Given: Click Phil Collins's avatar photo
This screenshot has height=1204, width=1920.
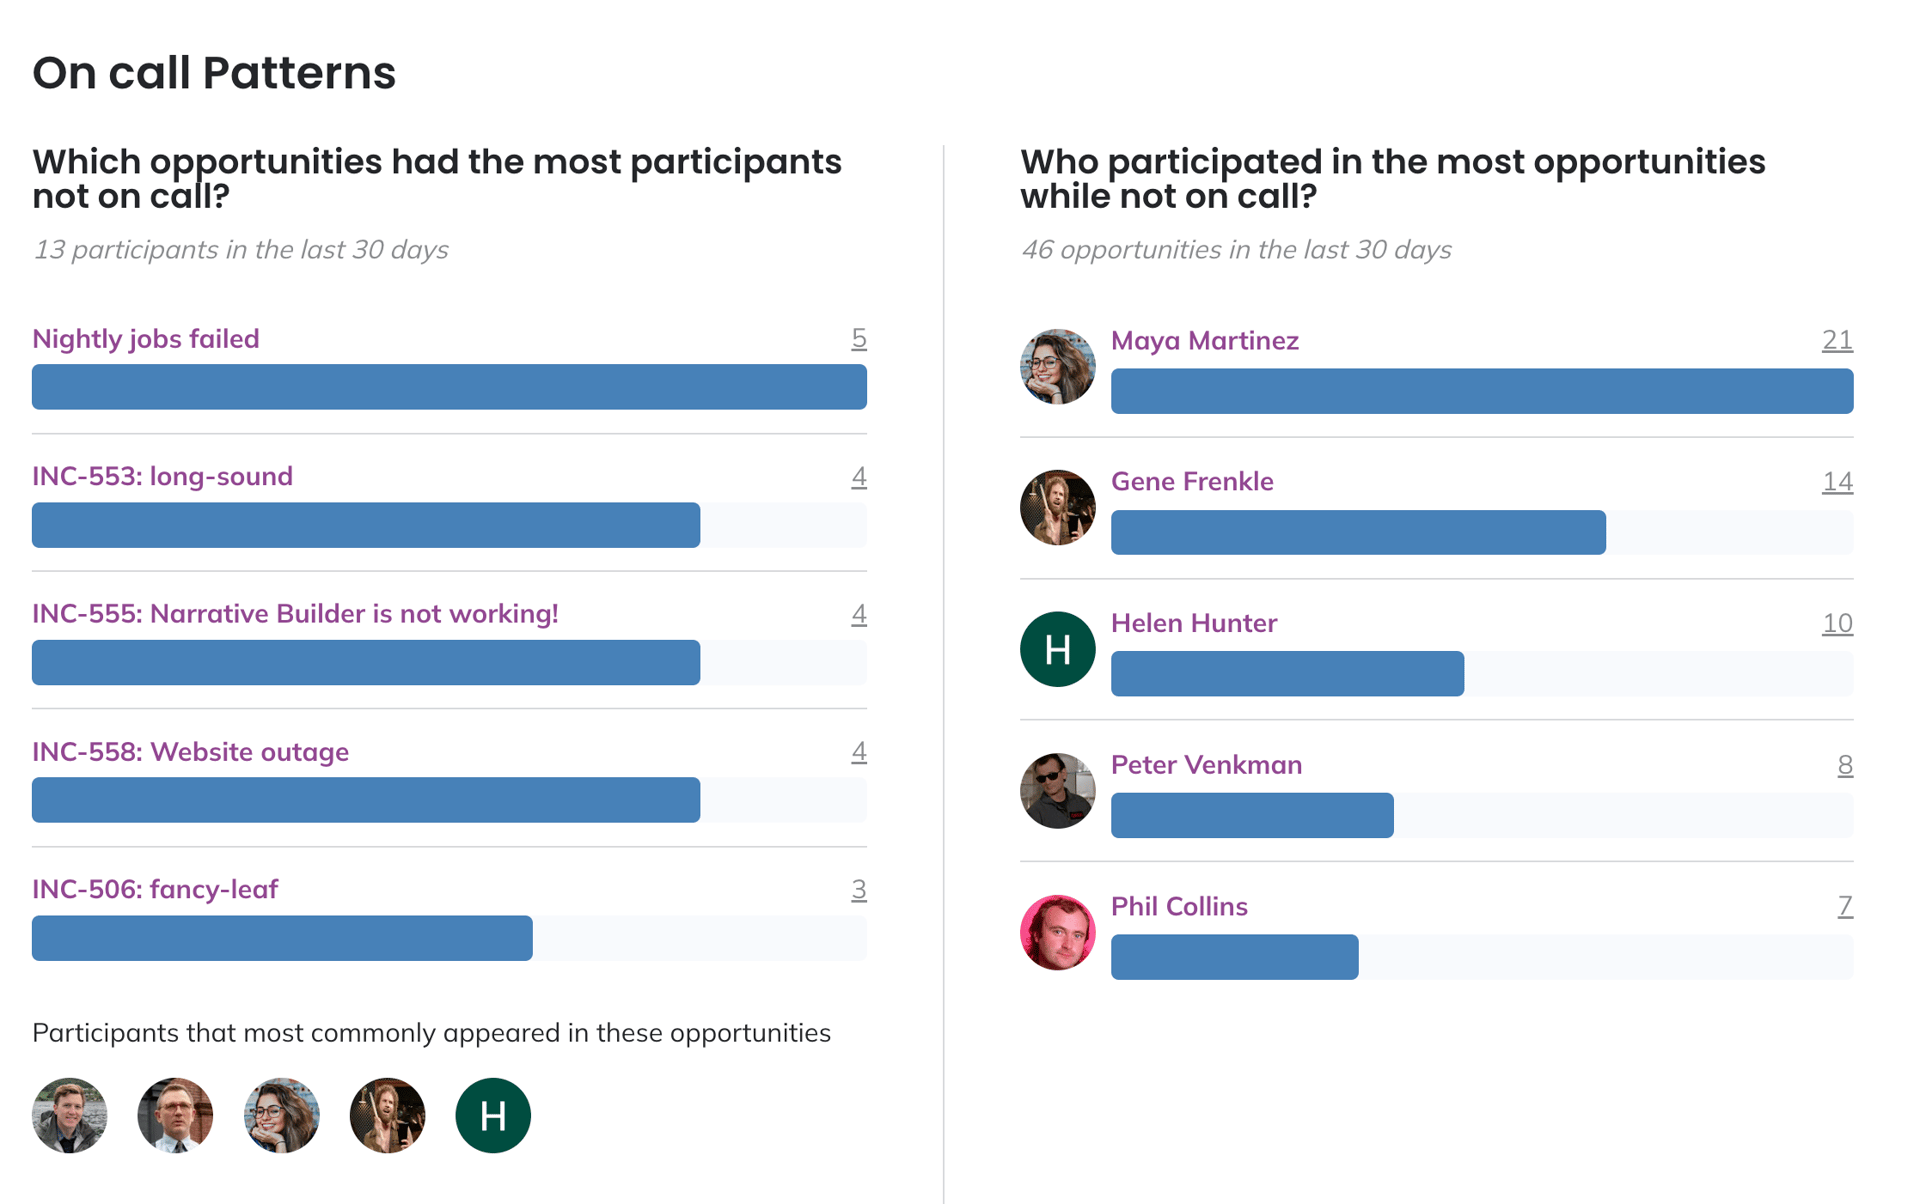Looking at the screenshot, I should tap(1057, 932).
